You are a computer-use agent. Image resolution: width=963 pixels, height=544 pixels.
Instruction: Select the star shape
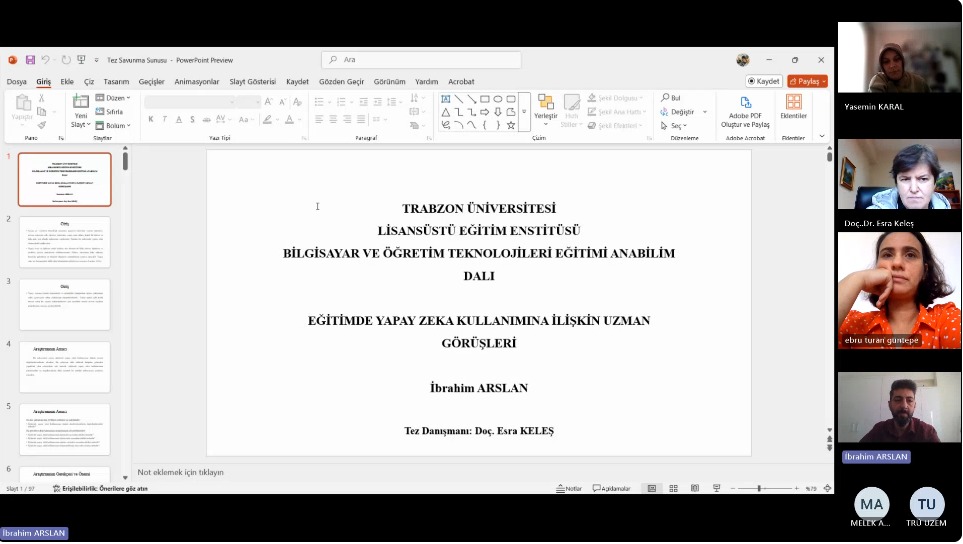(x=510, y=125)
